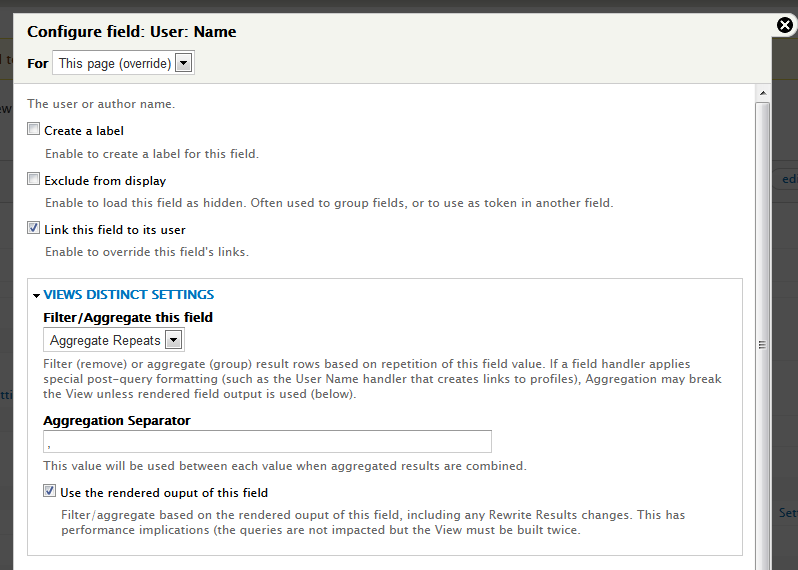The width and height of the screenshot is (798, 570).
Task: Uncheck Link this field to its user
Action: (34, 229)
